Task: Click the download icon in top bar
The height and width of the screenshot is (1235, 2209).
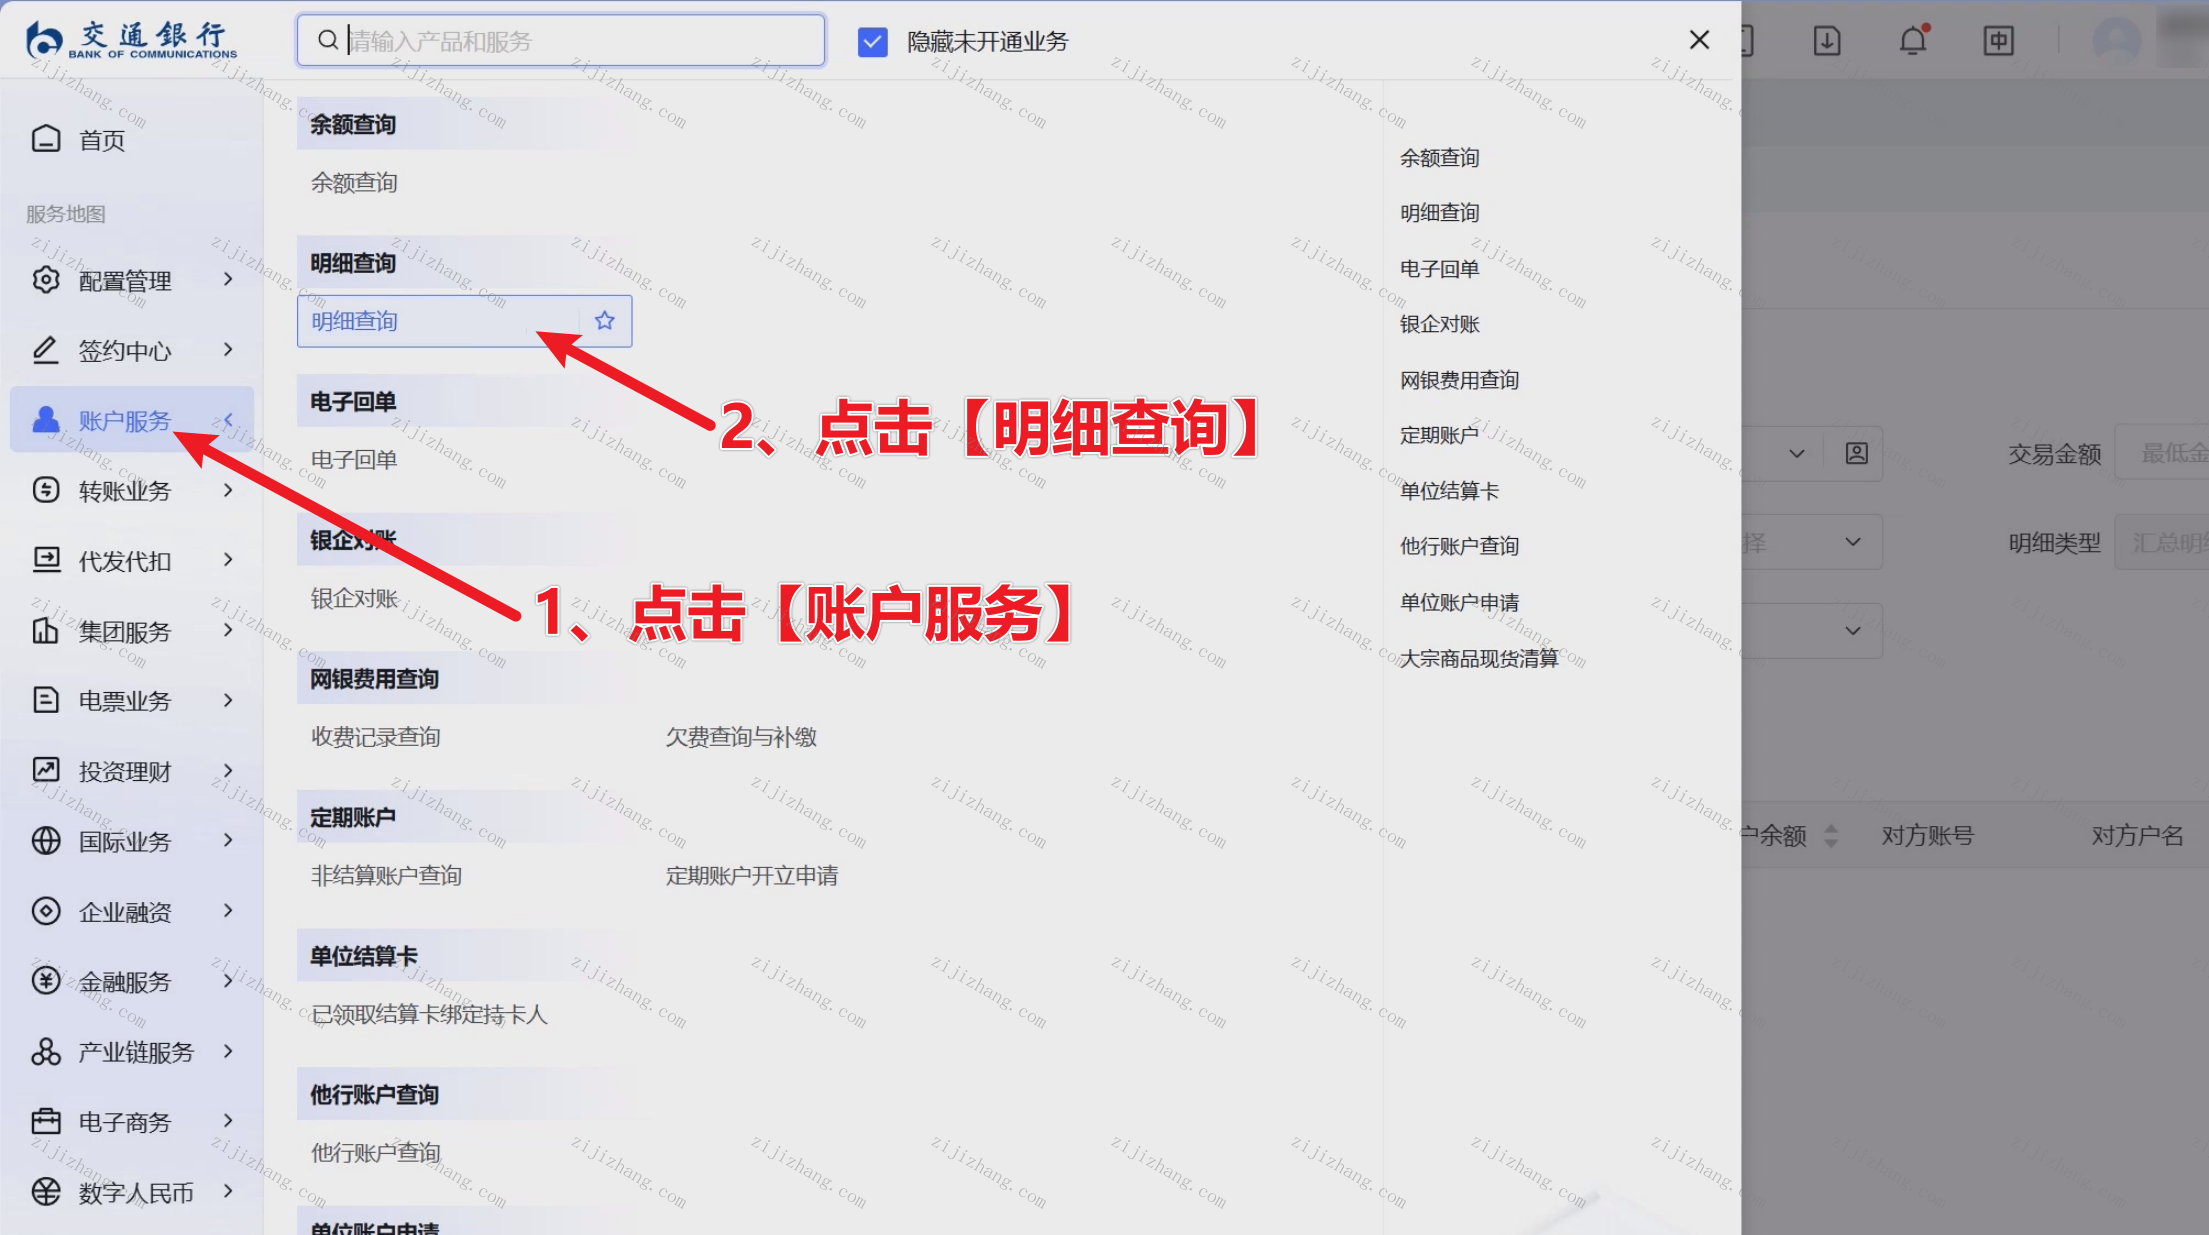Action: click(x=1826, y=41)
